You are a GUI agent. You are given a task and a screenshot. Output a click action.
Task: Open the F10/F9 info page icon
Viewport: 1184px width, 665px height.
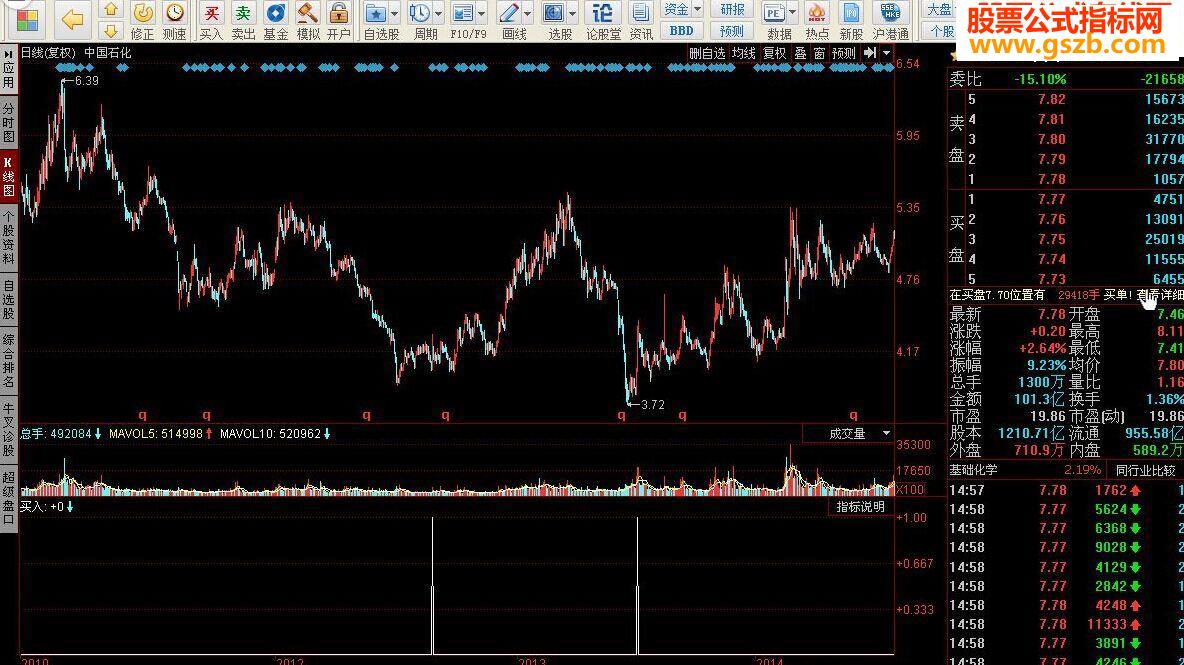click(463, 13)
